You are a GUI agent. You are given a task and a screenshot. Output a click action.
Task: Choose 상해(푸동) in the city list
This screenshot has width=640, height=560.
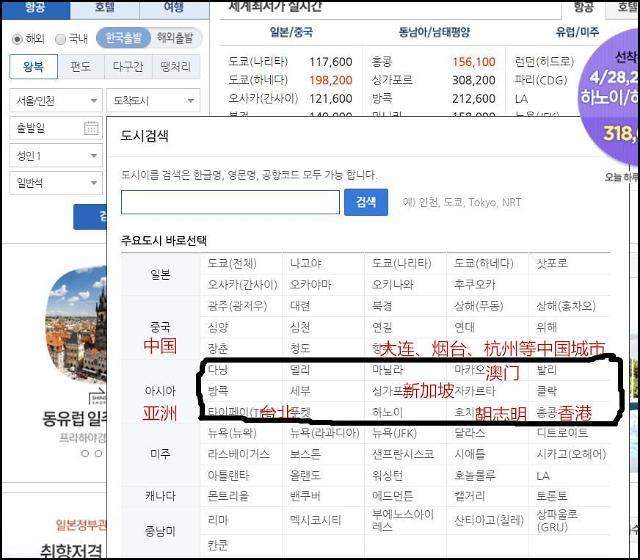pyautogui.click(x=479, y=306)
